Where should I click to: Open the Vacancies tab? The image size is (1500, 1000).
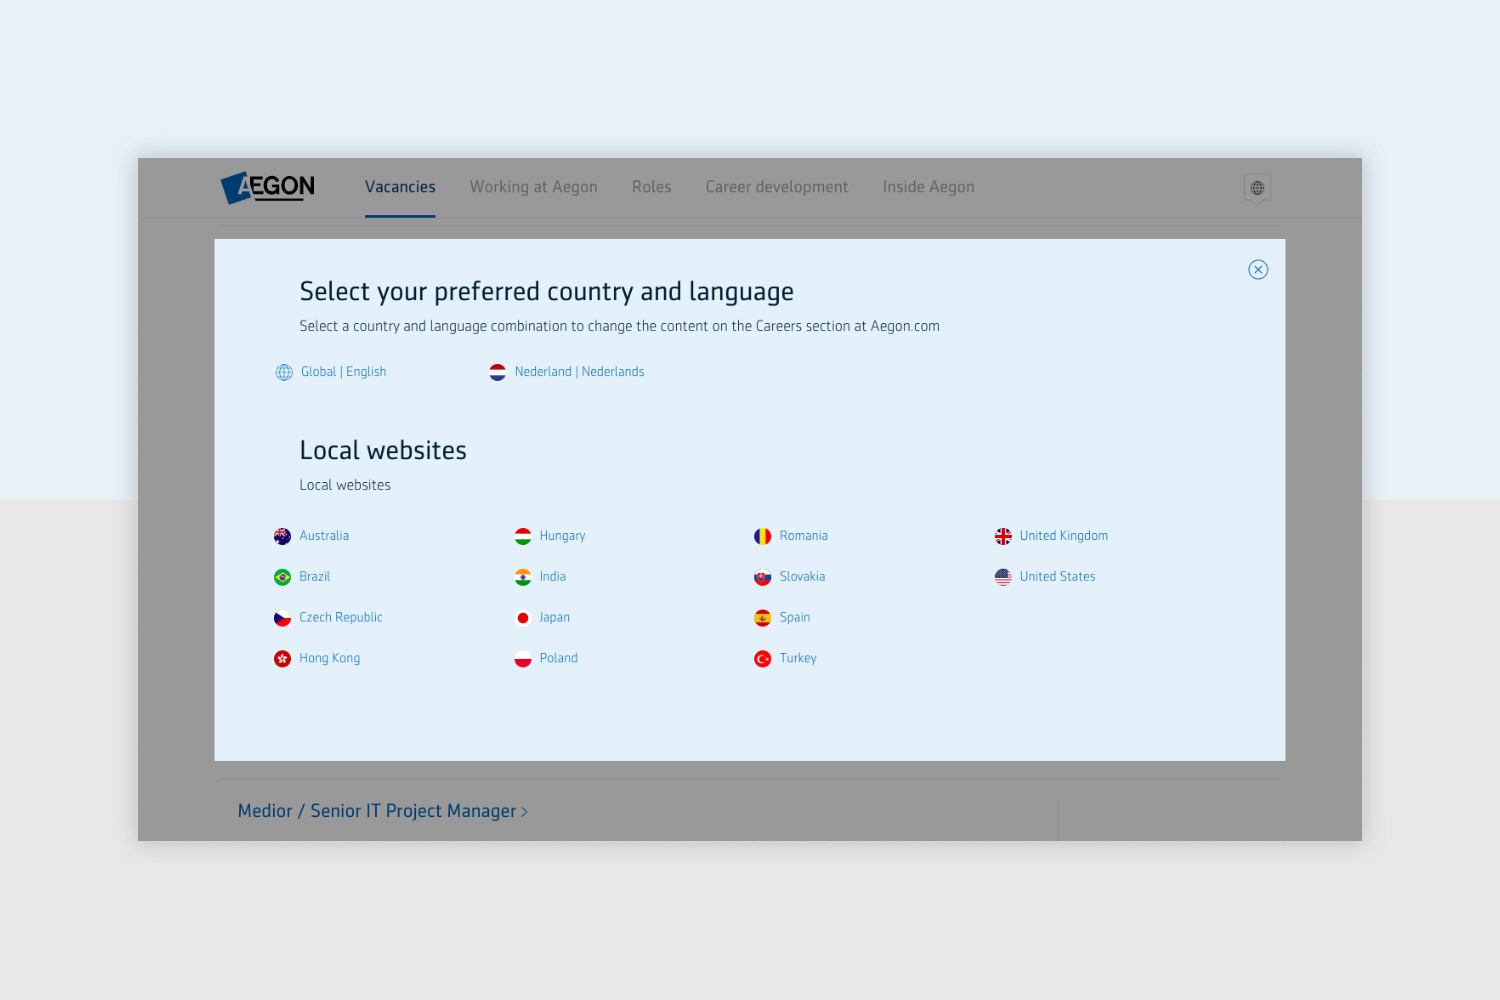coord(400,187)
